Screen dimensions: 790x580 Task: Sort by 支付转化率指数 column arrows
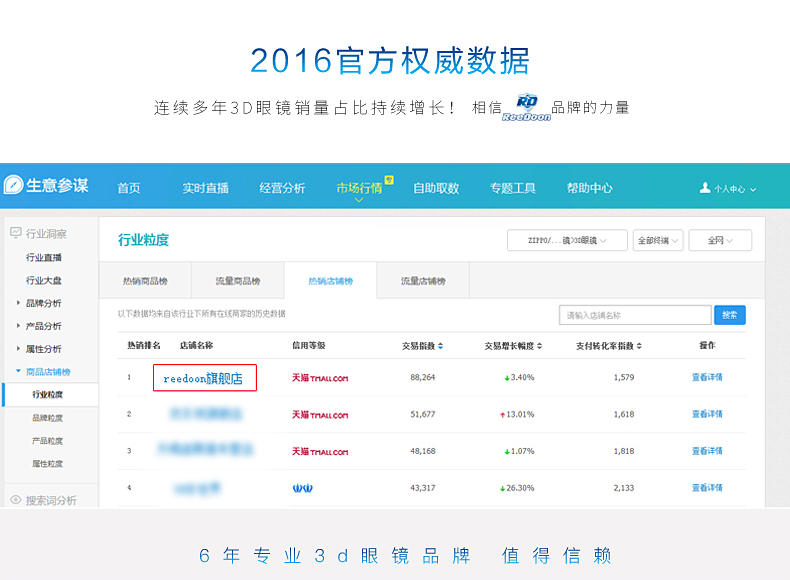click(x=639, y=346)
